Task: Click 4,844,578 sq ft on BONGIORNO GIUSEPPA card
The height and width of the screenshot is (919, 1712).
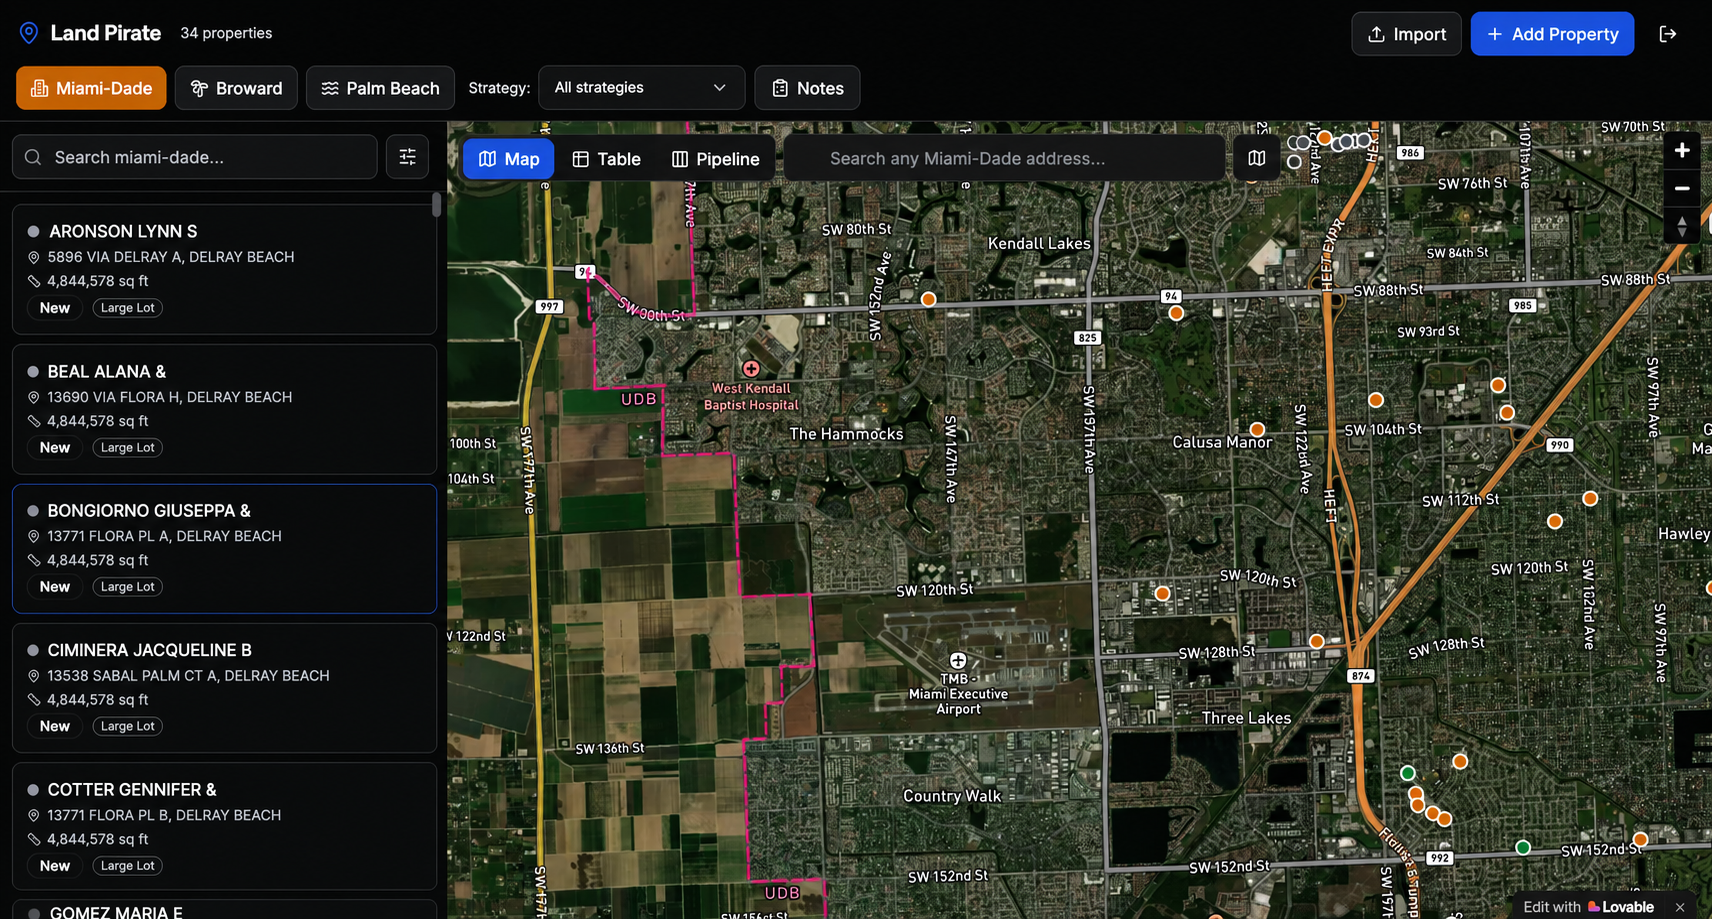Action: click(98, 560)
